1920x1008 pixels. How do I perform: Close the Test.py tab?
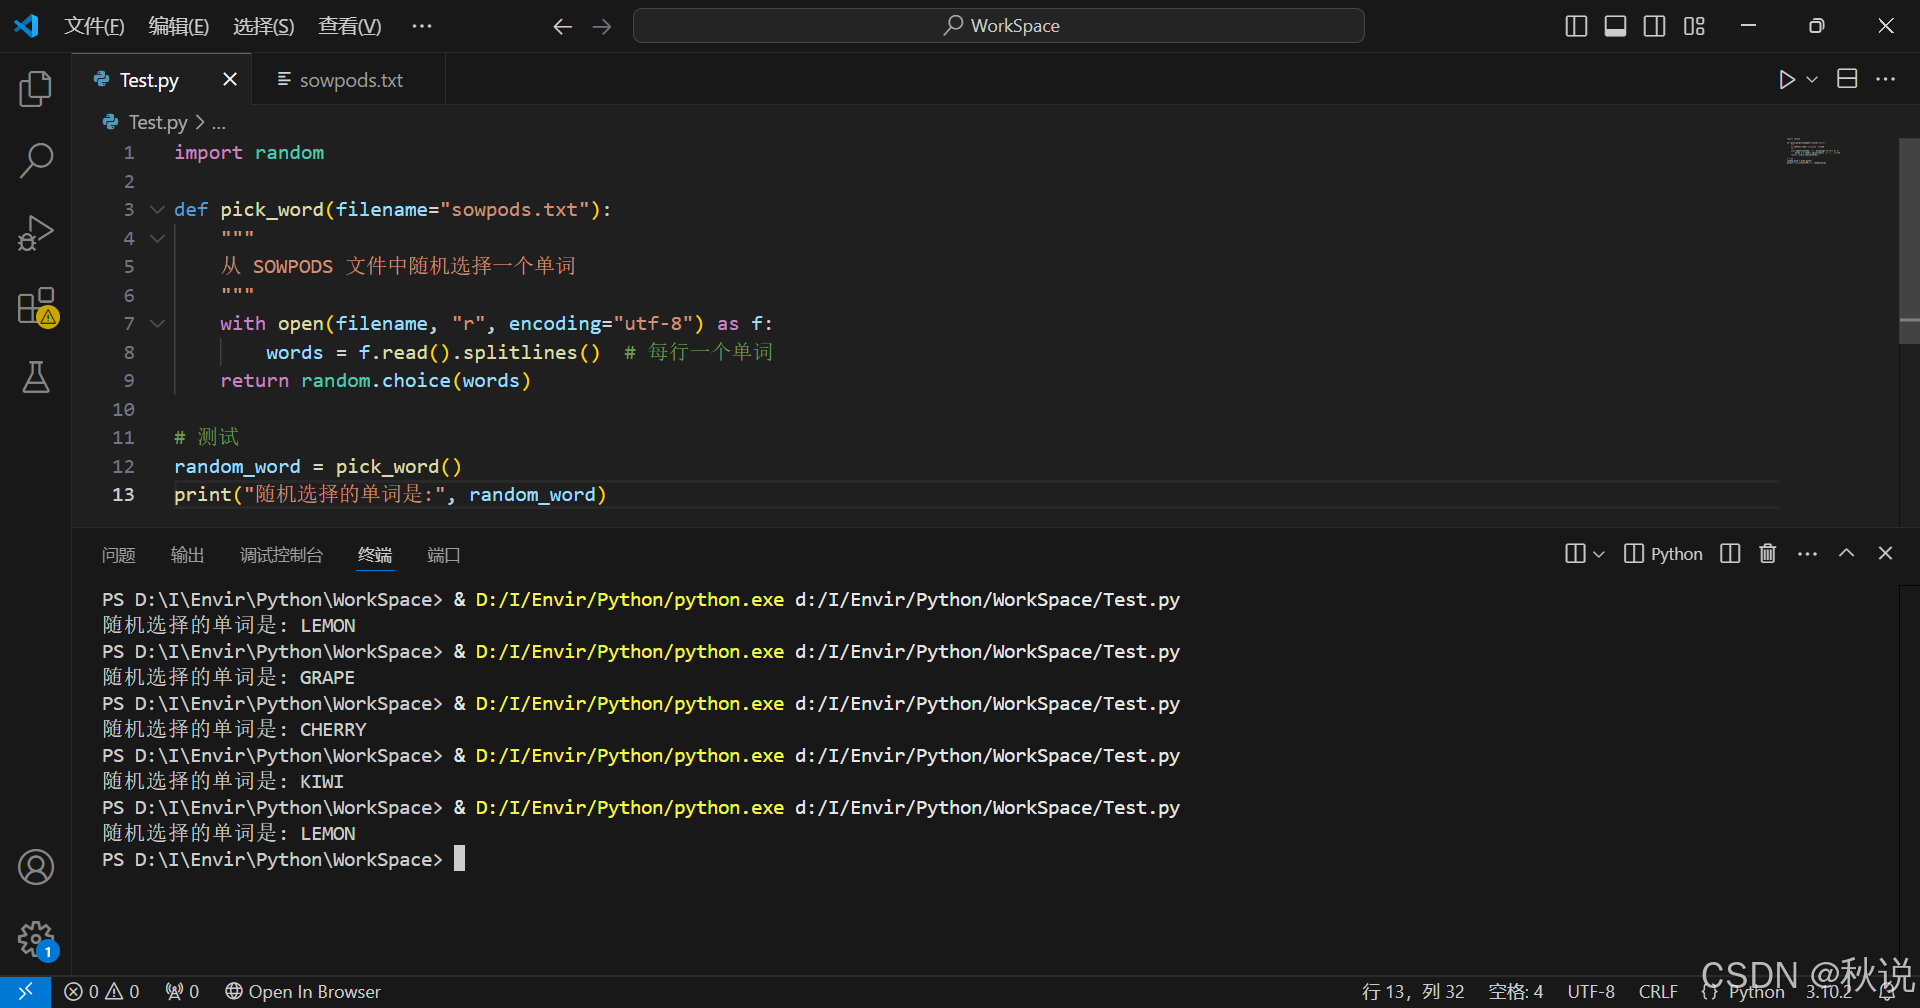230,79
